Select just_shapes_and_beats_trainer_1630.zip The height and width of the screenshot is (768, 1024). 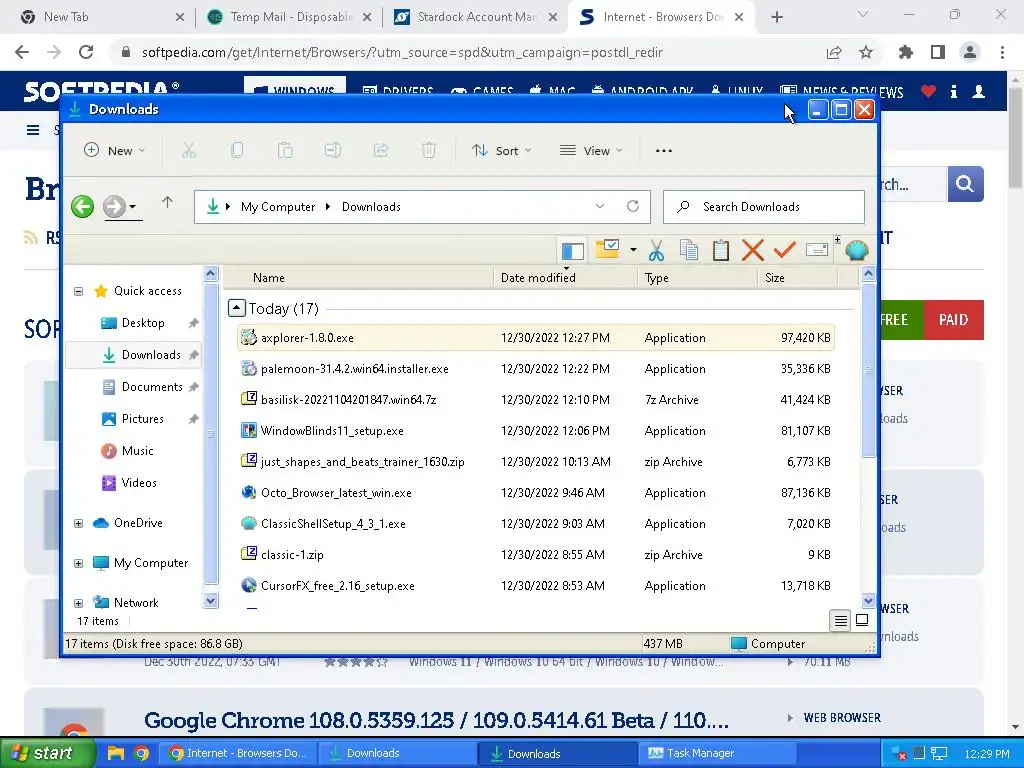536,462
